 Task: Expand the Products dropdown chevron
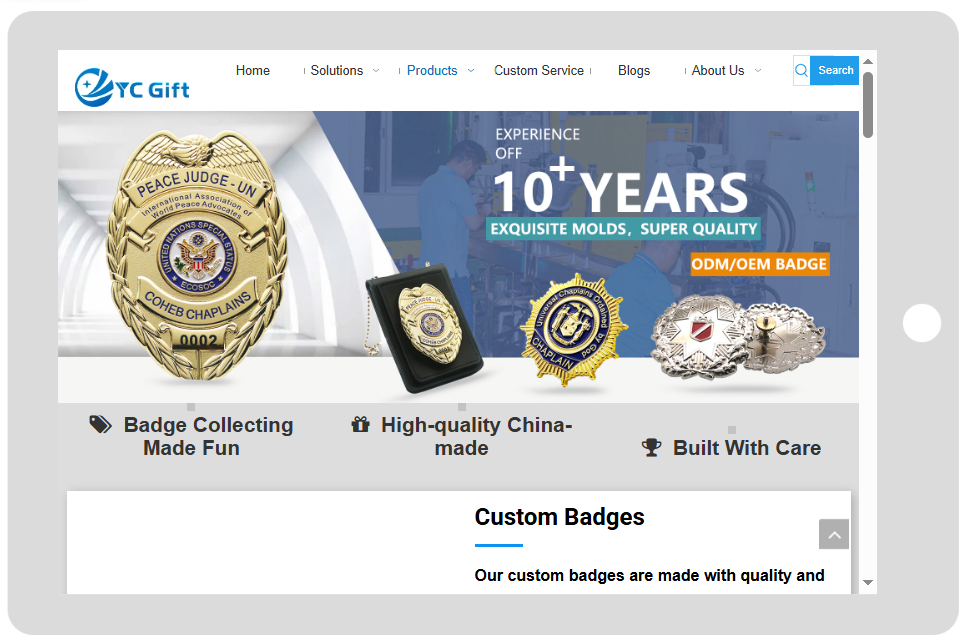[x=471, y=71]
